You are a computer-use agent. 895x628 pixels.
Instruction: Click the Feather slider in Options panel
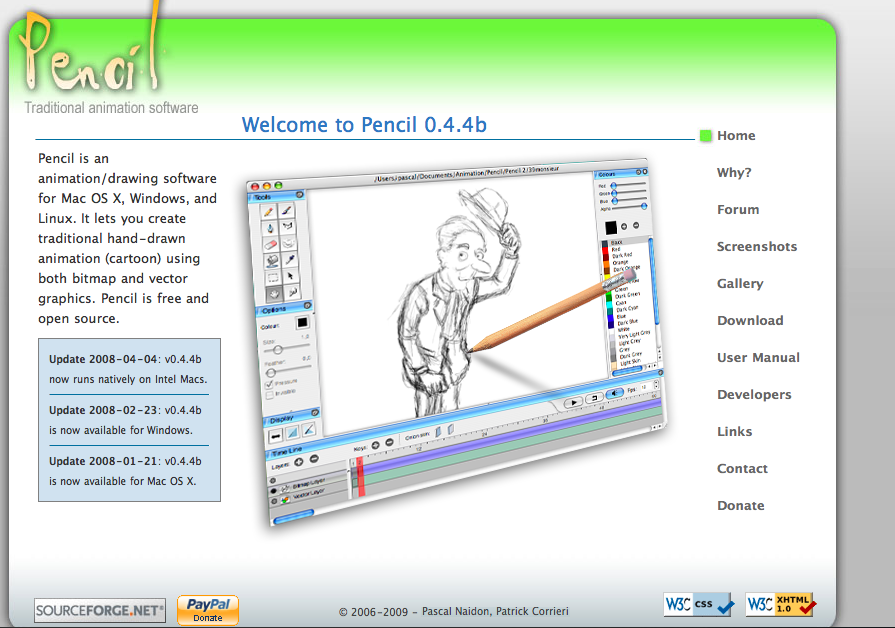point(288,369)
